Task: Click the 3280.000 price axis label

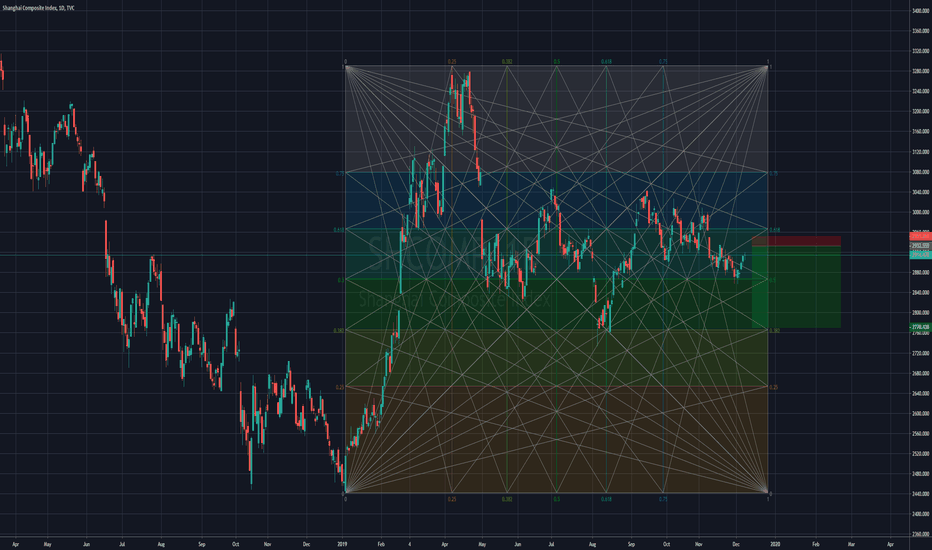Action: 921,71
